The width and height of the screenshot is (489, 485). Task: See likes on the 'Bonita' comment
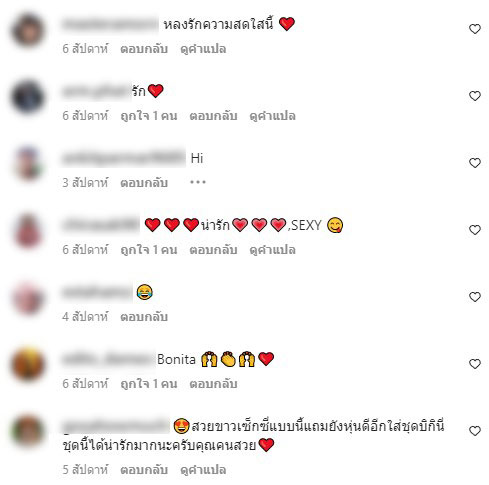tap(149, 384)
